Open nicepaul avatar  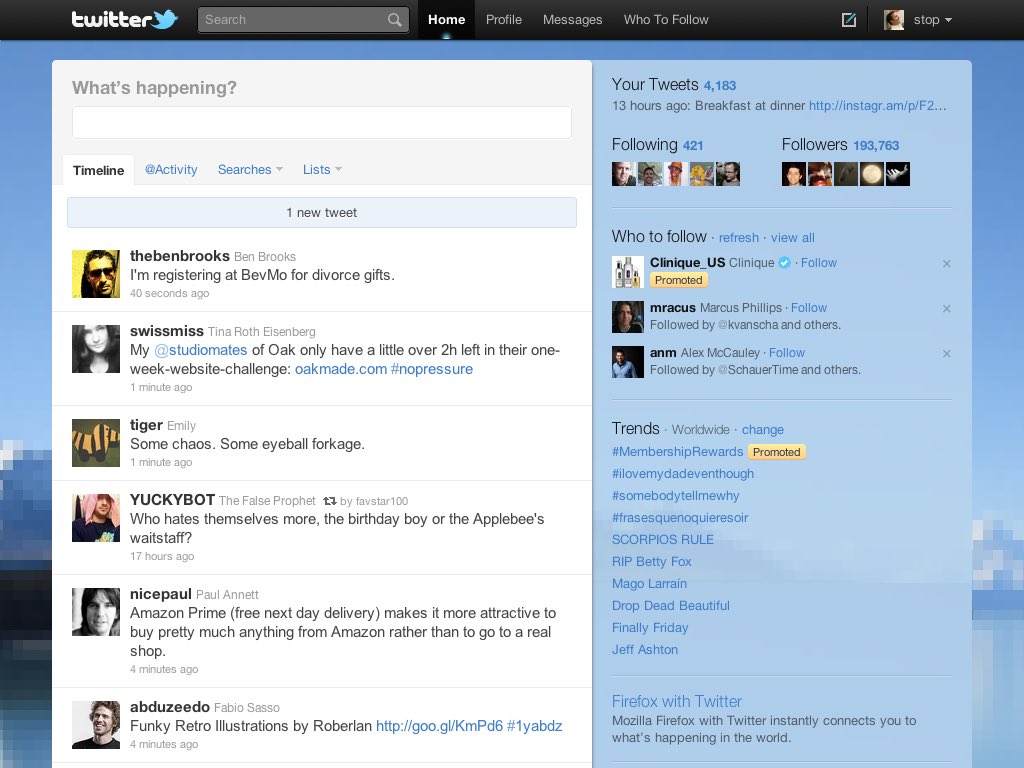96,613
